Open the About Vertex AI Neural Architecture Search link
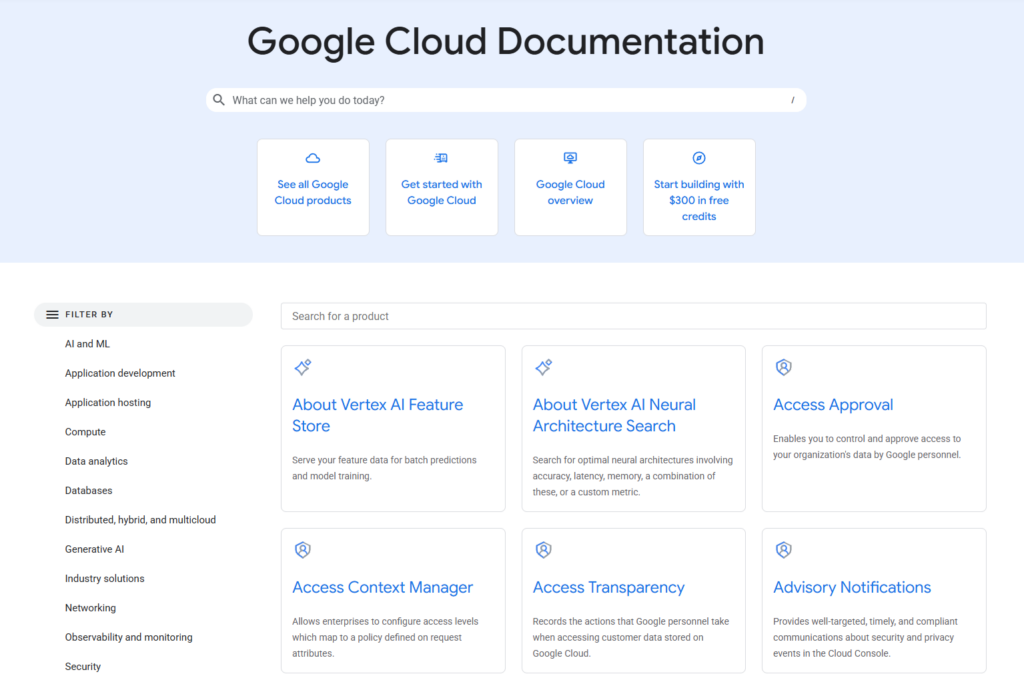Screen dimensions: 1024x678 [615, 415]
